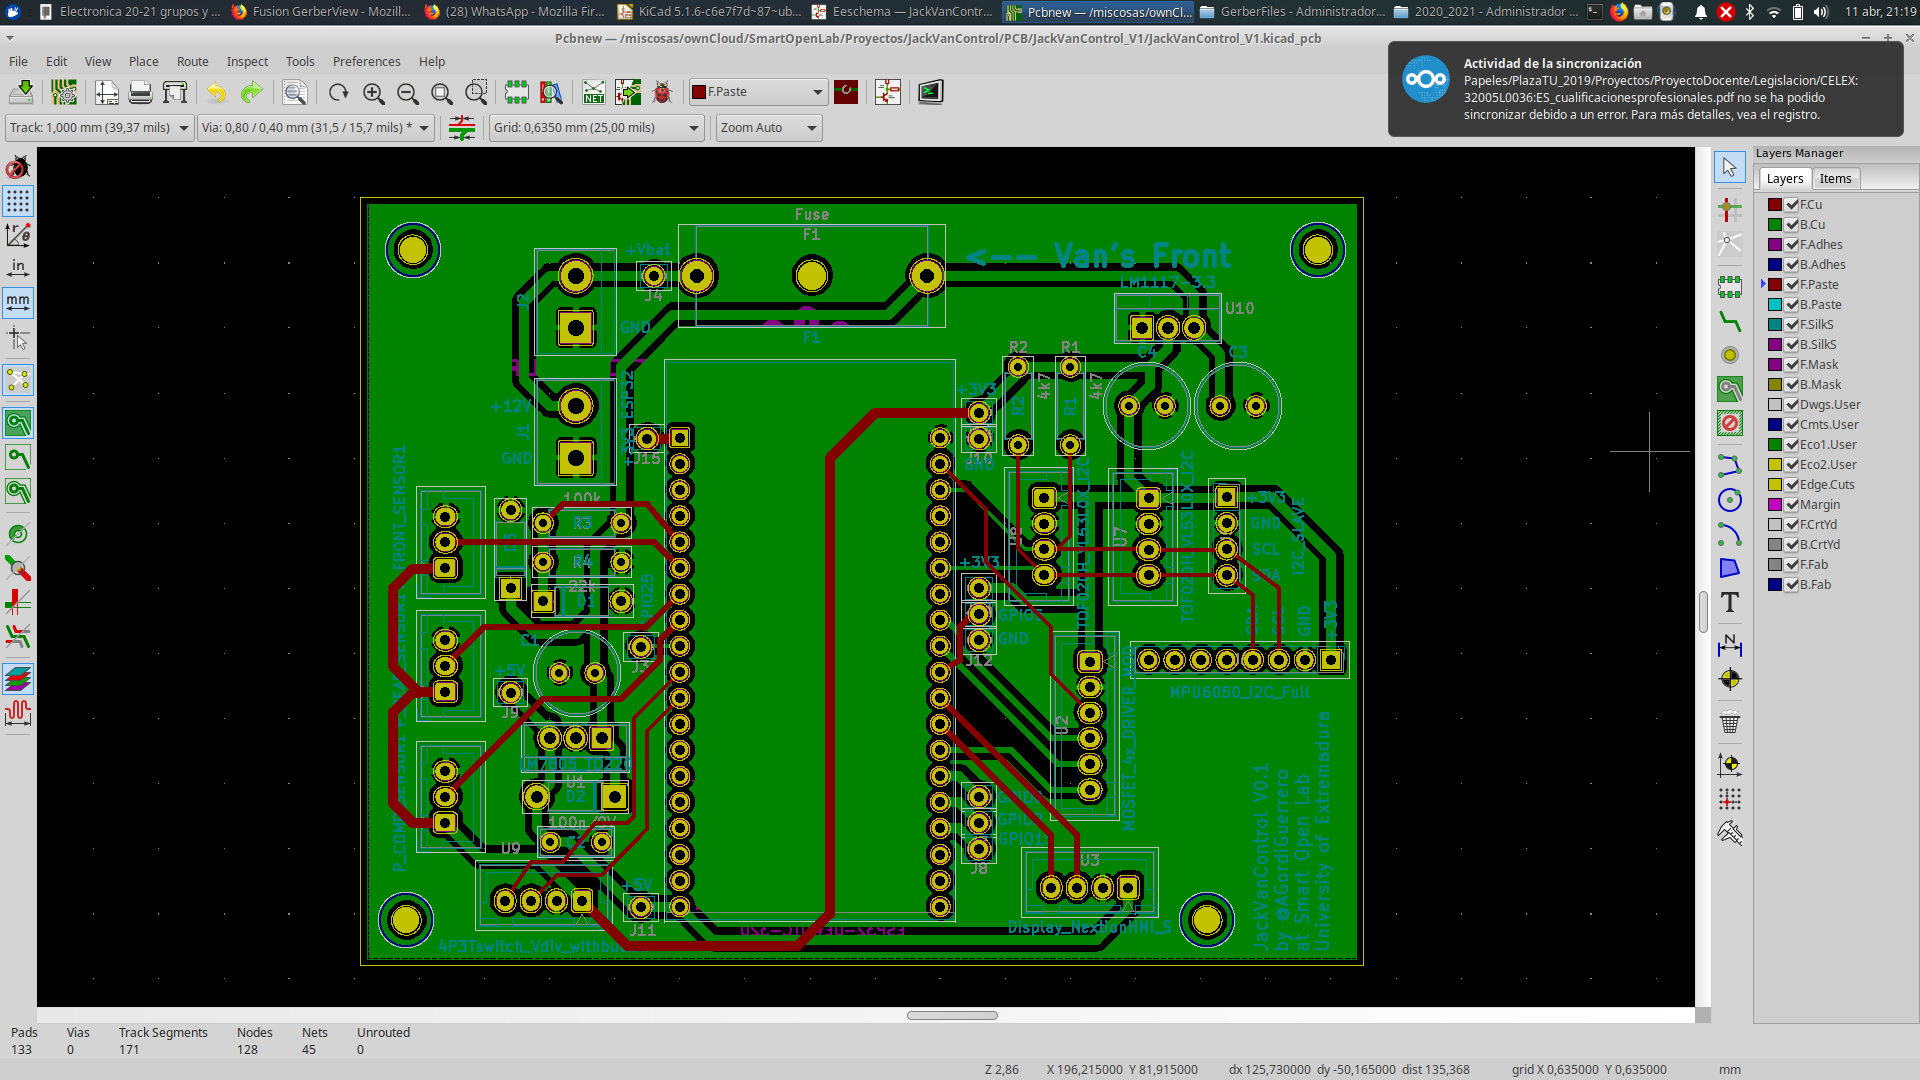This screenshot has height=1080, width=1920.
Task: Save the board with the save icon
Action: click(x=21, y=92)
